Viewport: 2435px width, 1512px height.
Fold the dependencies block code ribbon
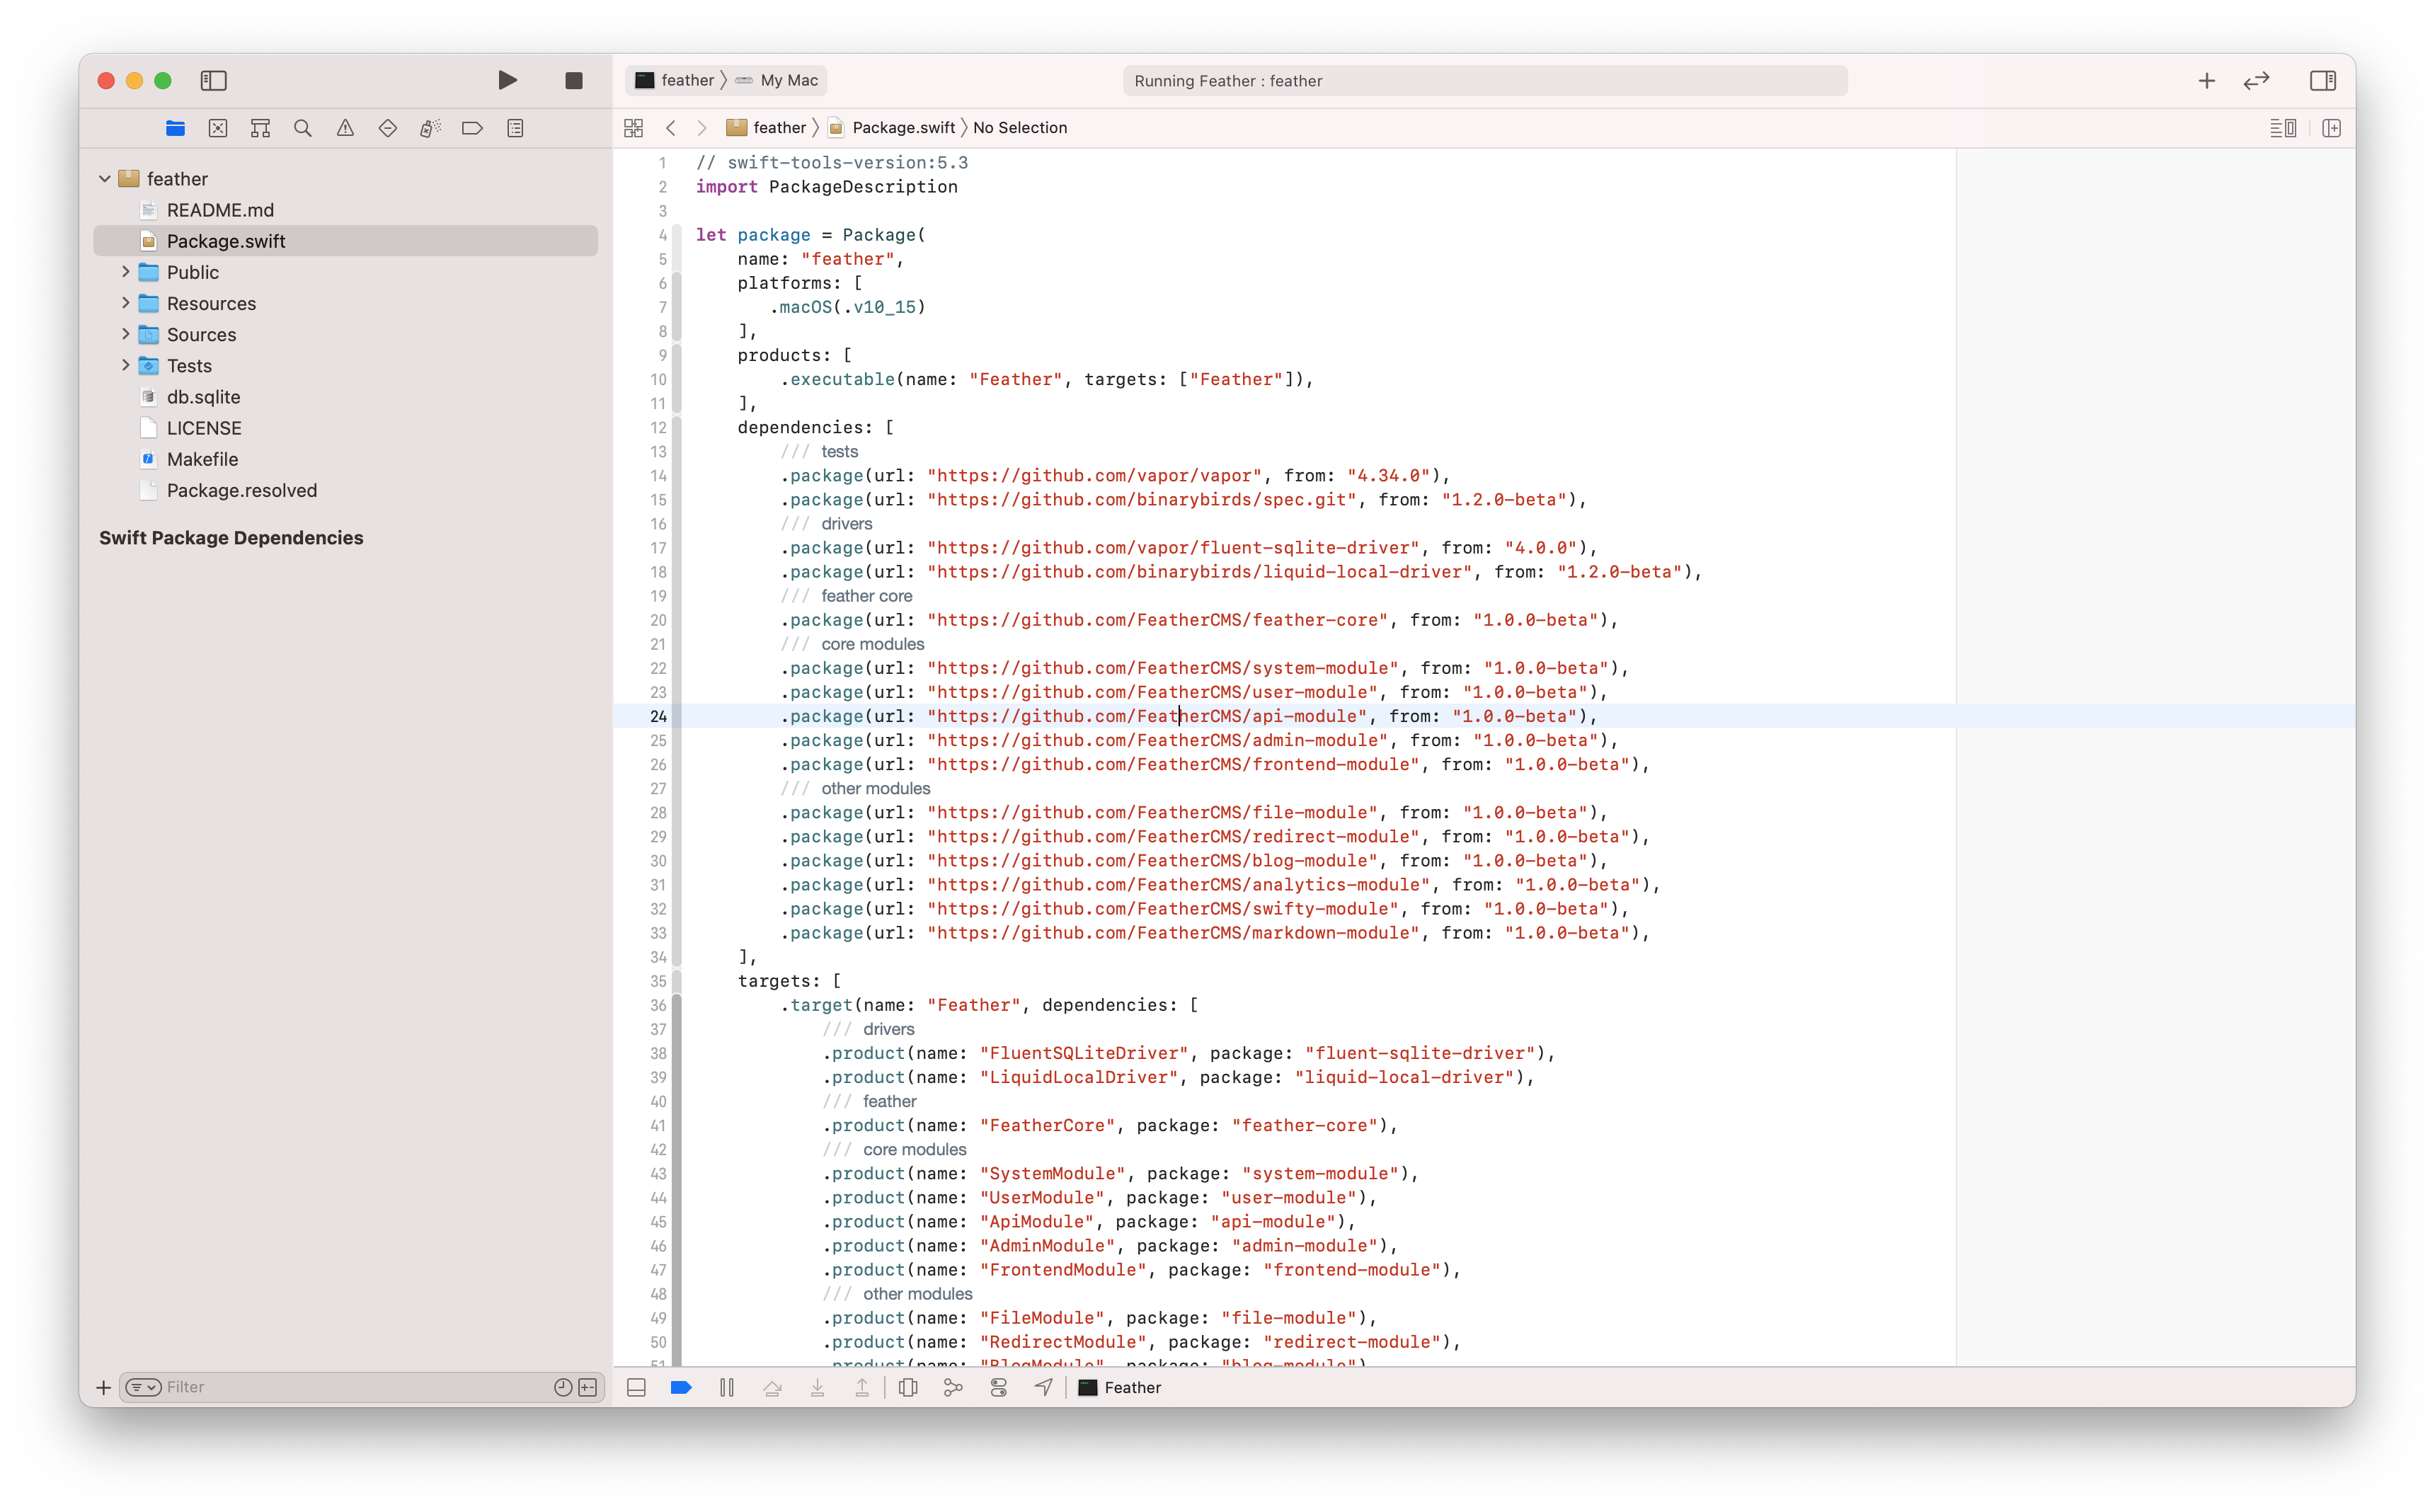pyautogui.click(x=677, y=692)
